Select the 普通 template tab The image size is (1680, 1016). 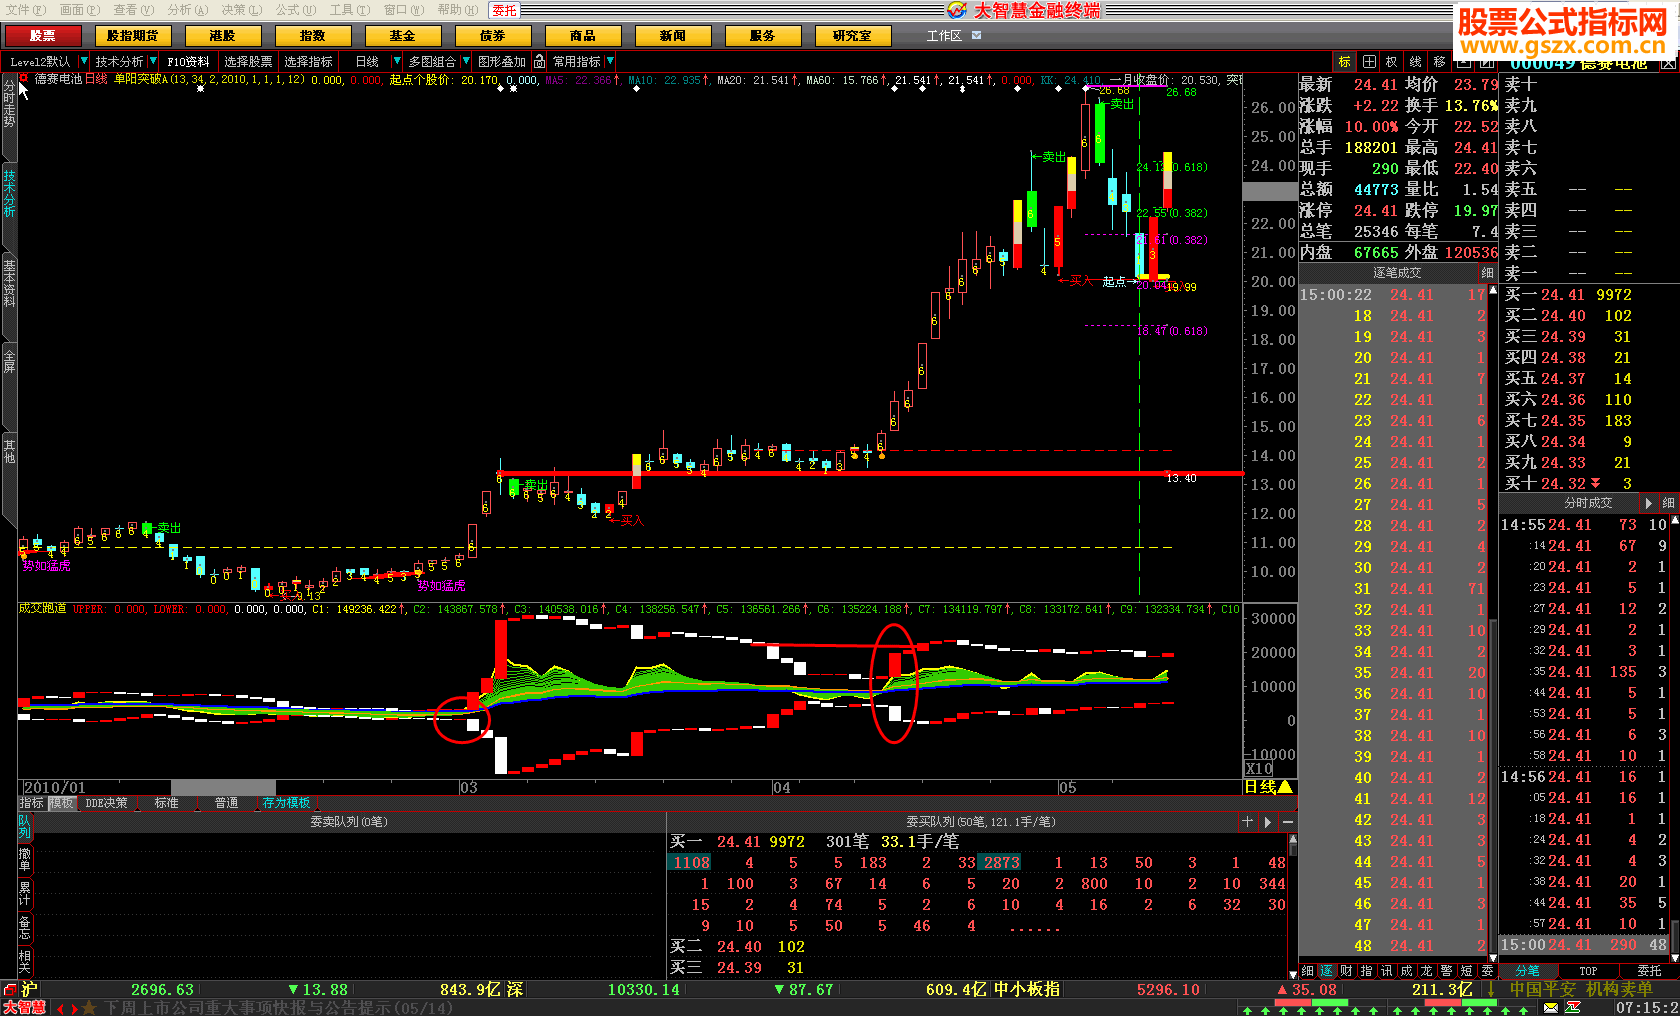click(226, 803)
